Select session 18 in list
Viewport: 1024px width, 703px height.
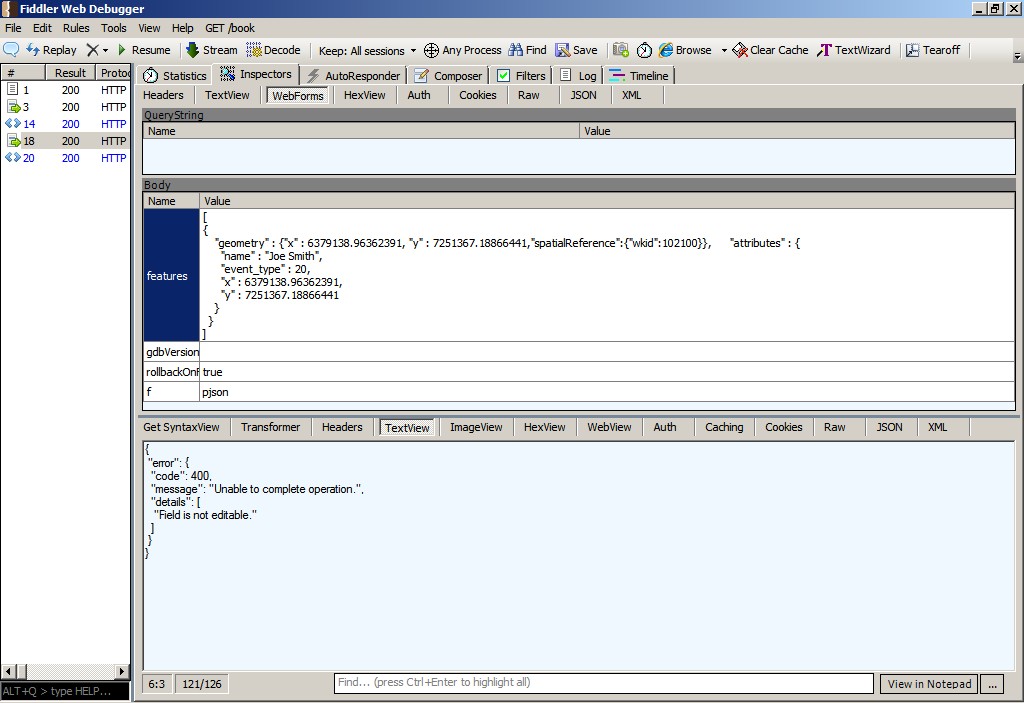click(x=65, y=141)
